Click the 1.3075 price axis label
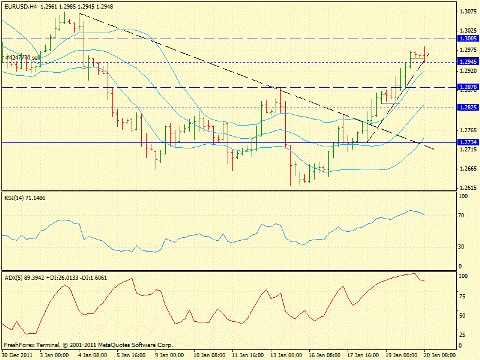Image resolution: width=480 pixels, height=360 pixels. tap(468, 12)
